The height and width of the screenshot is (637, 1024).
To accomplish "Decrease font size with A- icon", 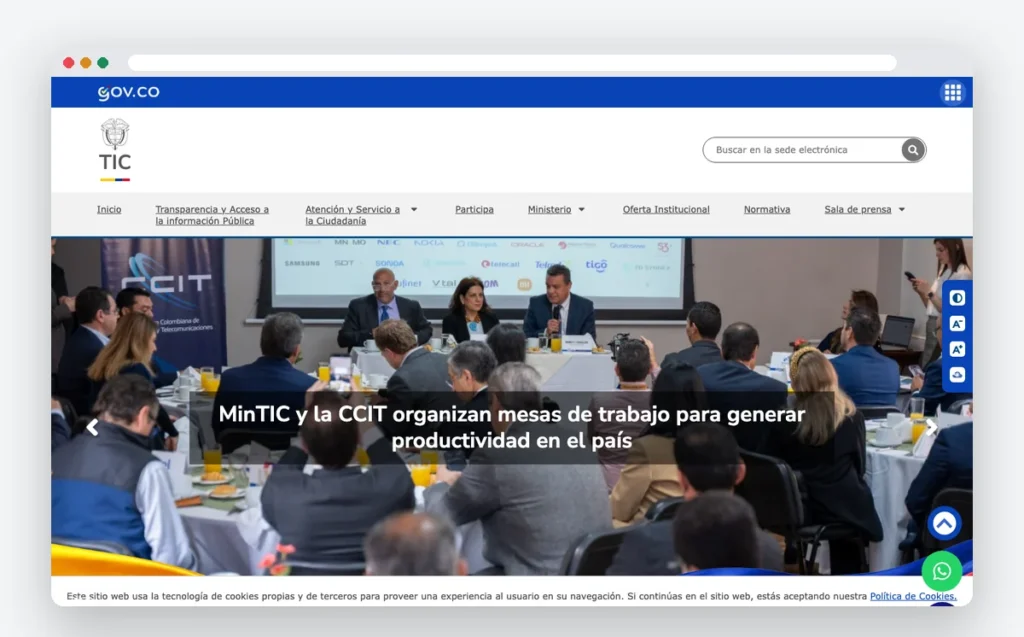I will (x=957, y=324).
